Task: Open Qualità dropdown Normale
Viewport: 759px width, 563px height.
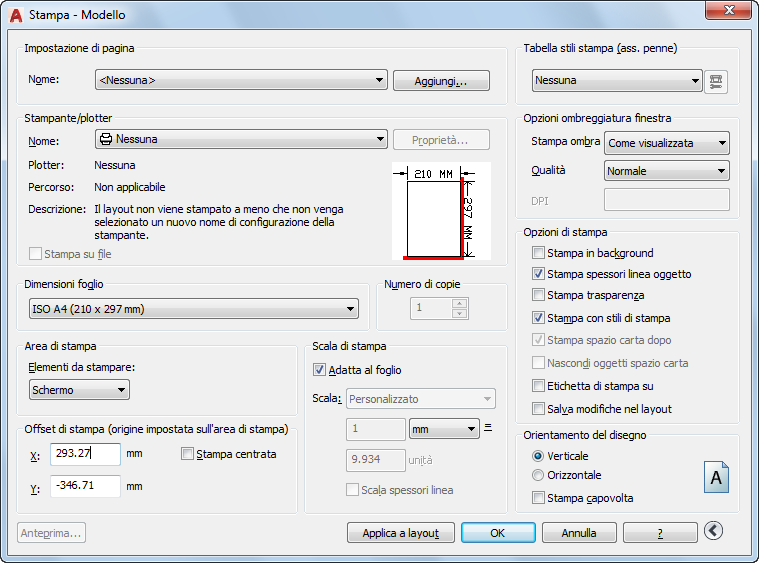Action: (x=667, y=171)
